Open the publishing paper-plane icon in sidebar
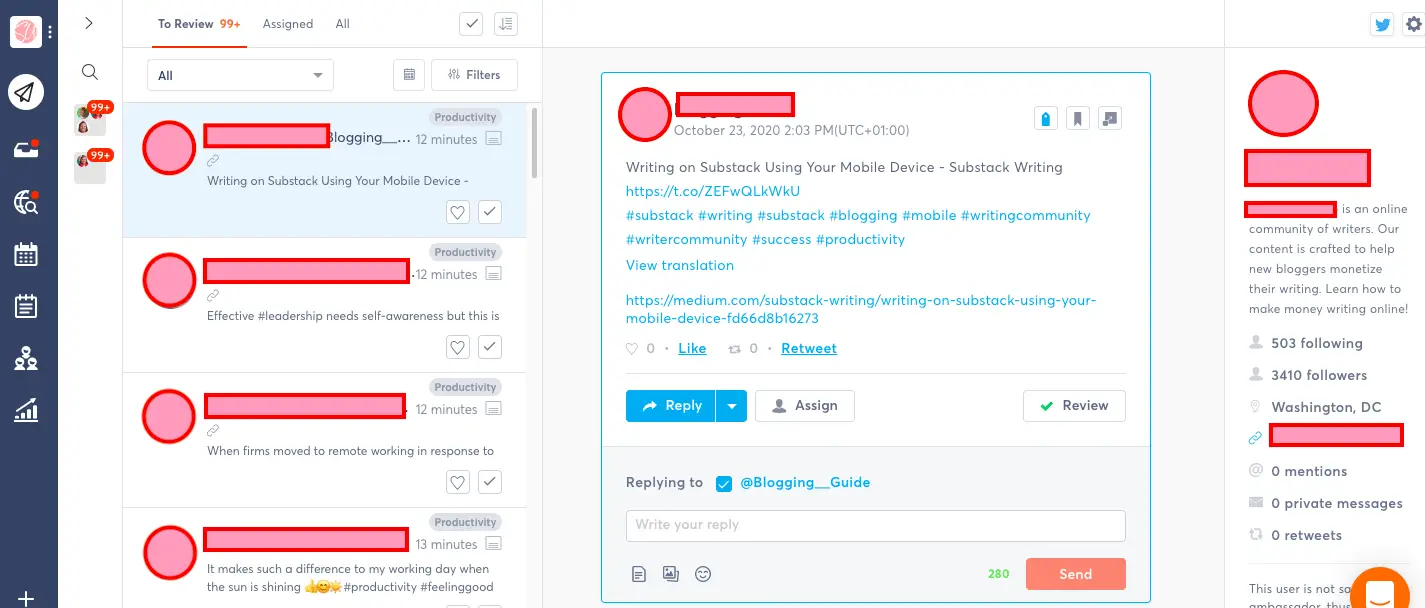Viewport: 1425px width, 608px height. tap(26, 92)
